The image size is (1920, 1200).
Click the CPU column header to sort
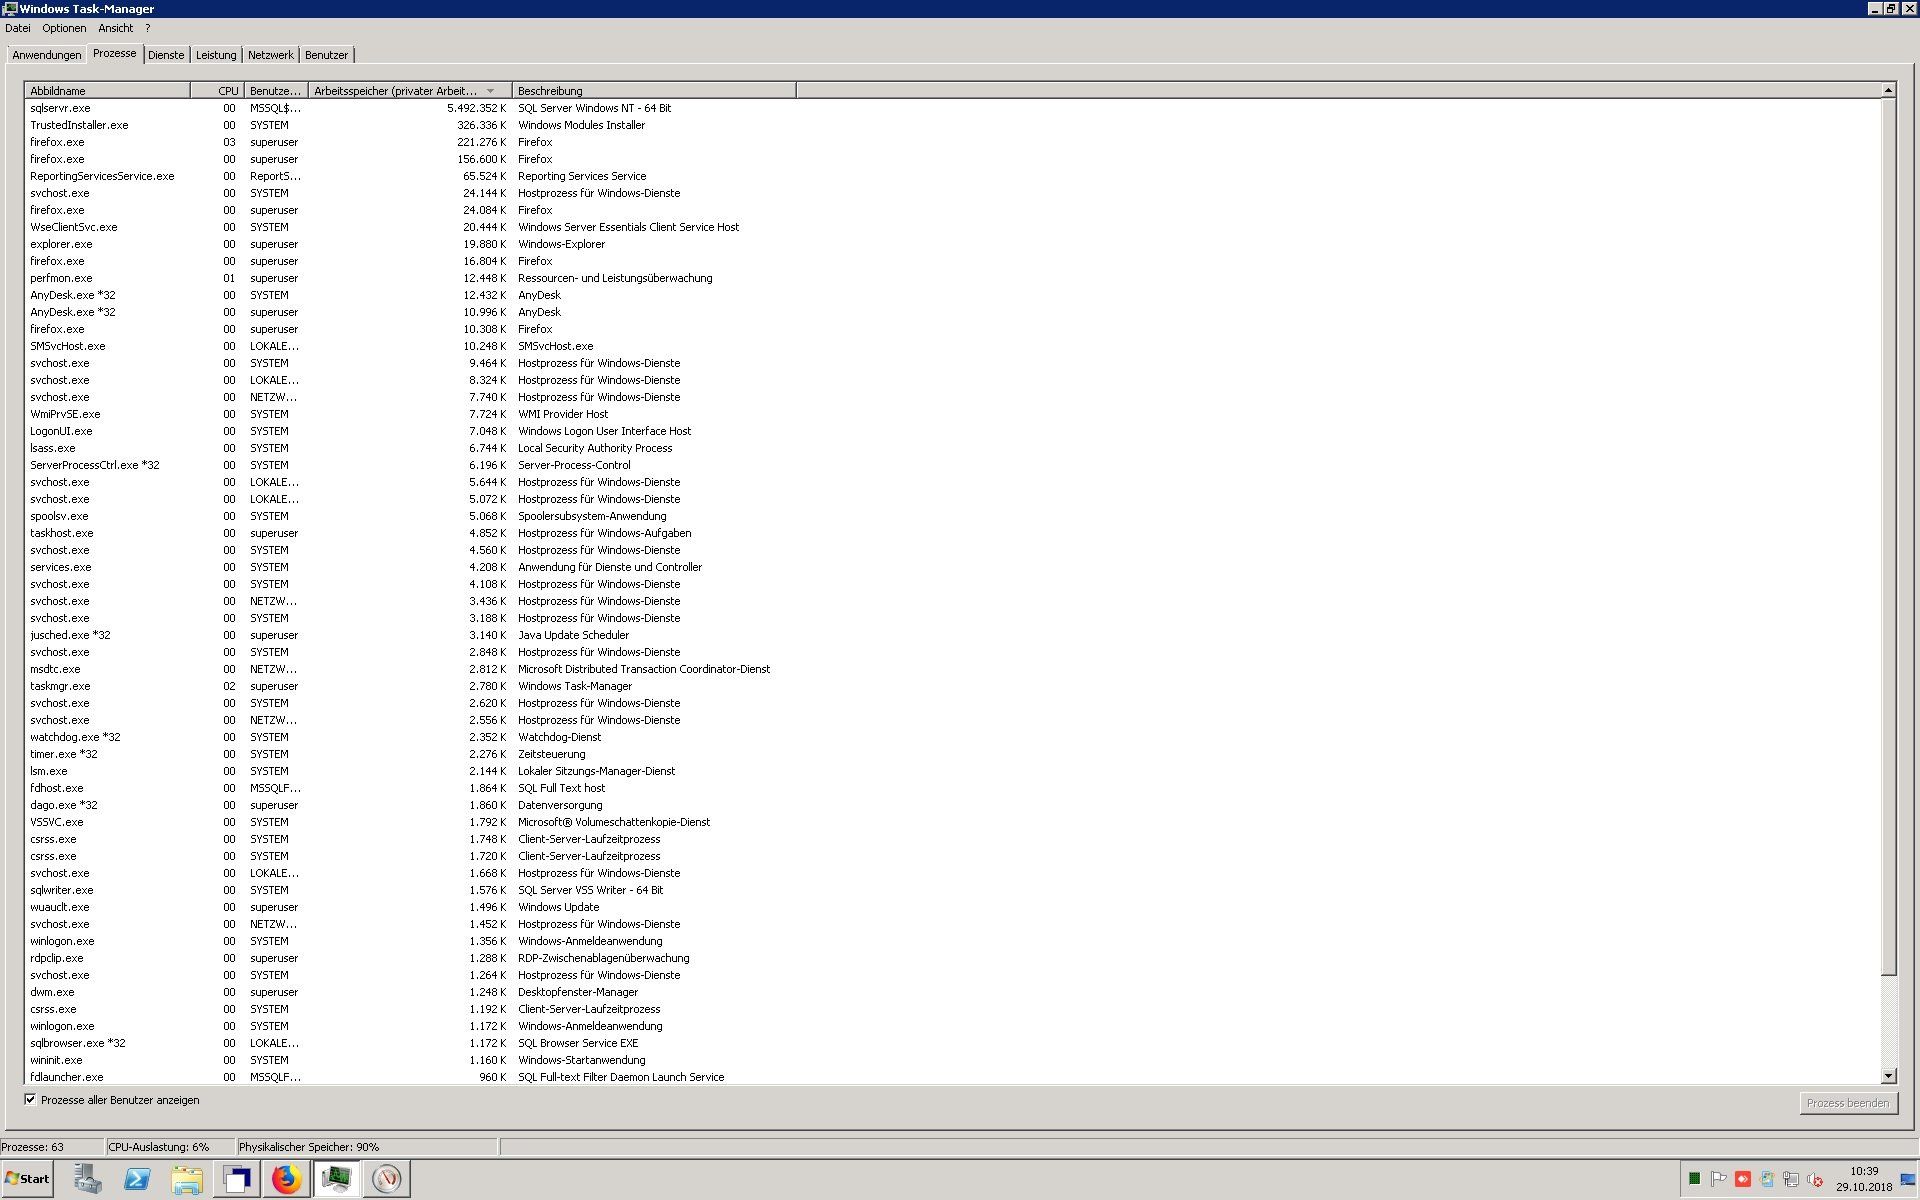216,90
